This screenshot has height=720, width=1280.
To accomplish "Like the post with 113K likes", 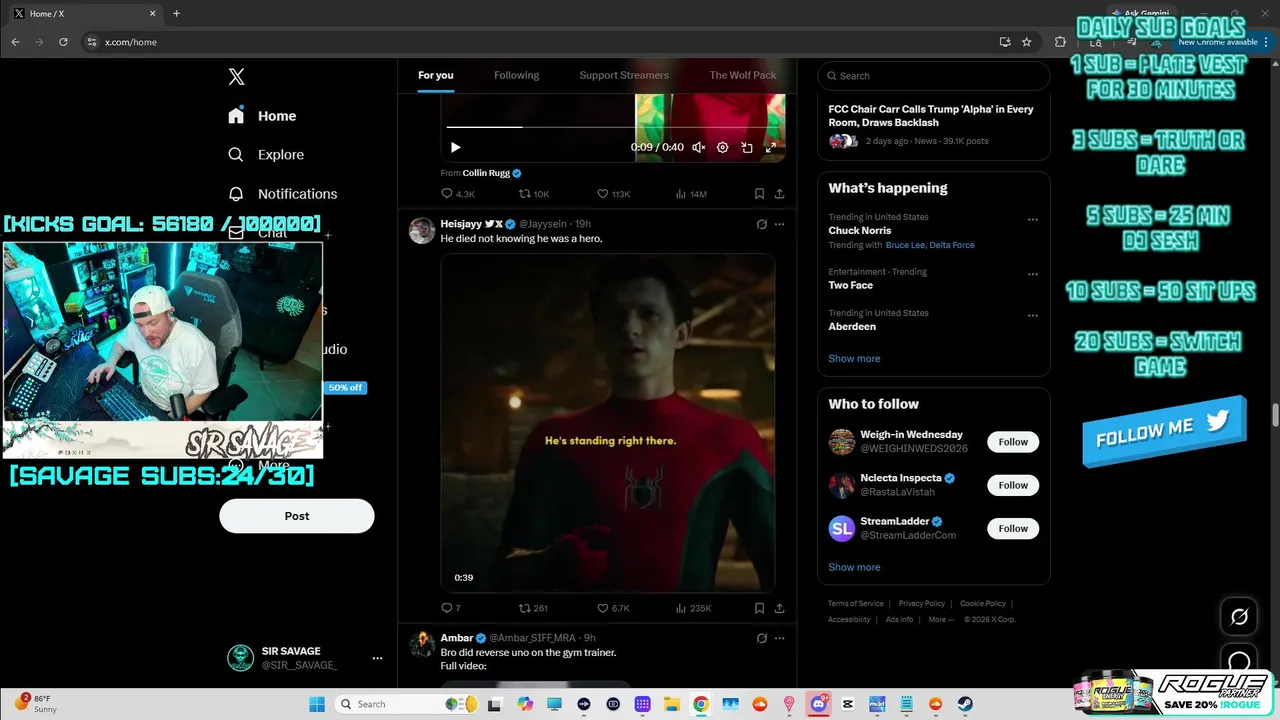I will pos(613,194).
